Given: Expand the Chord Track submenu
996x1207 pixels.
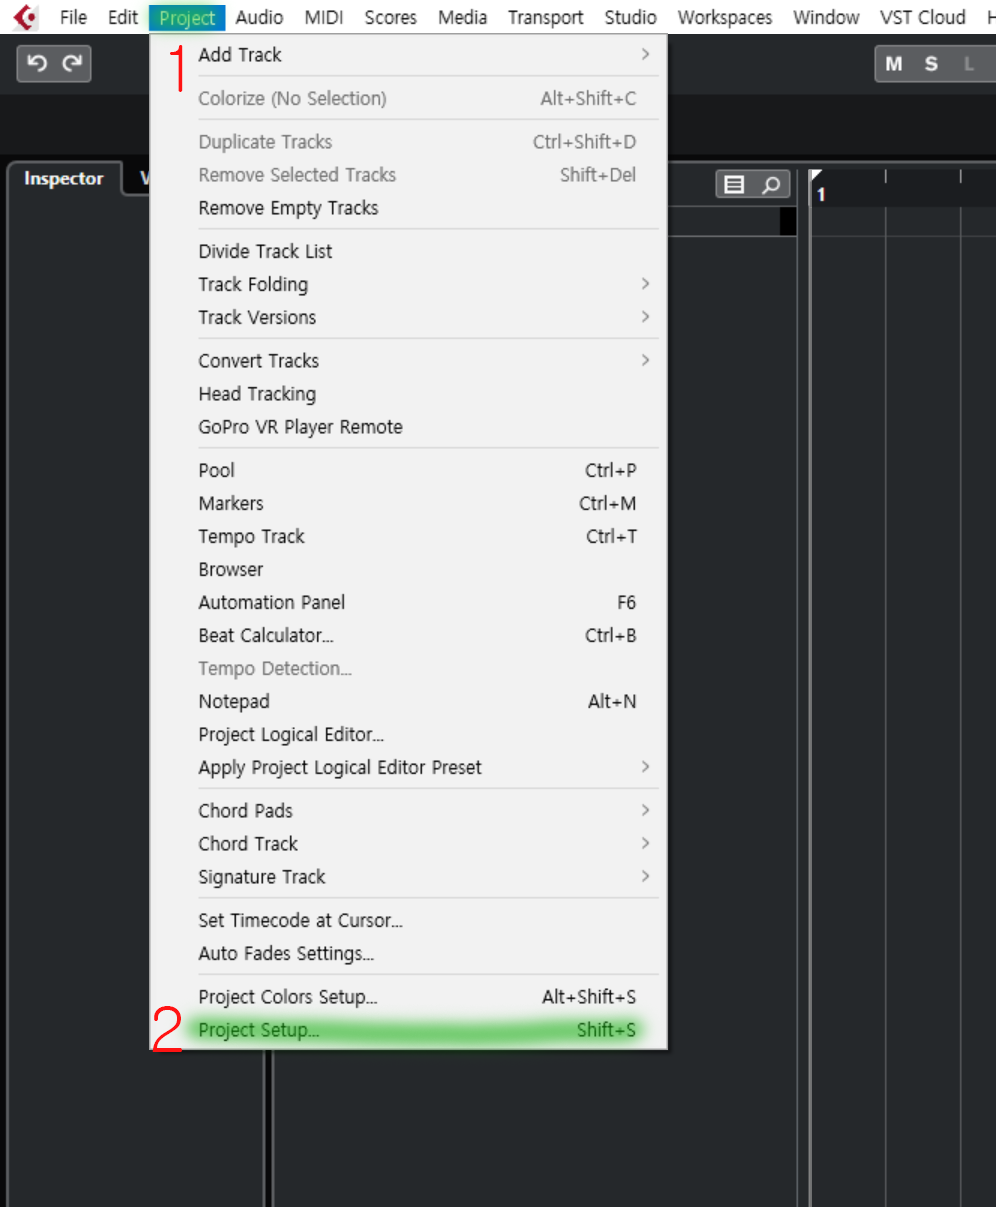Looking at the screenshot, I should (x=409, y=843).
